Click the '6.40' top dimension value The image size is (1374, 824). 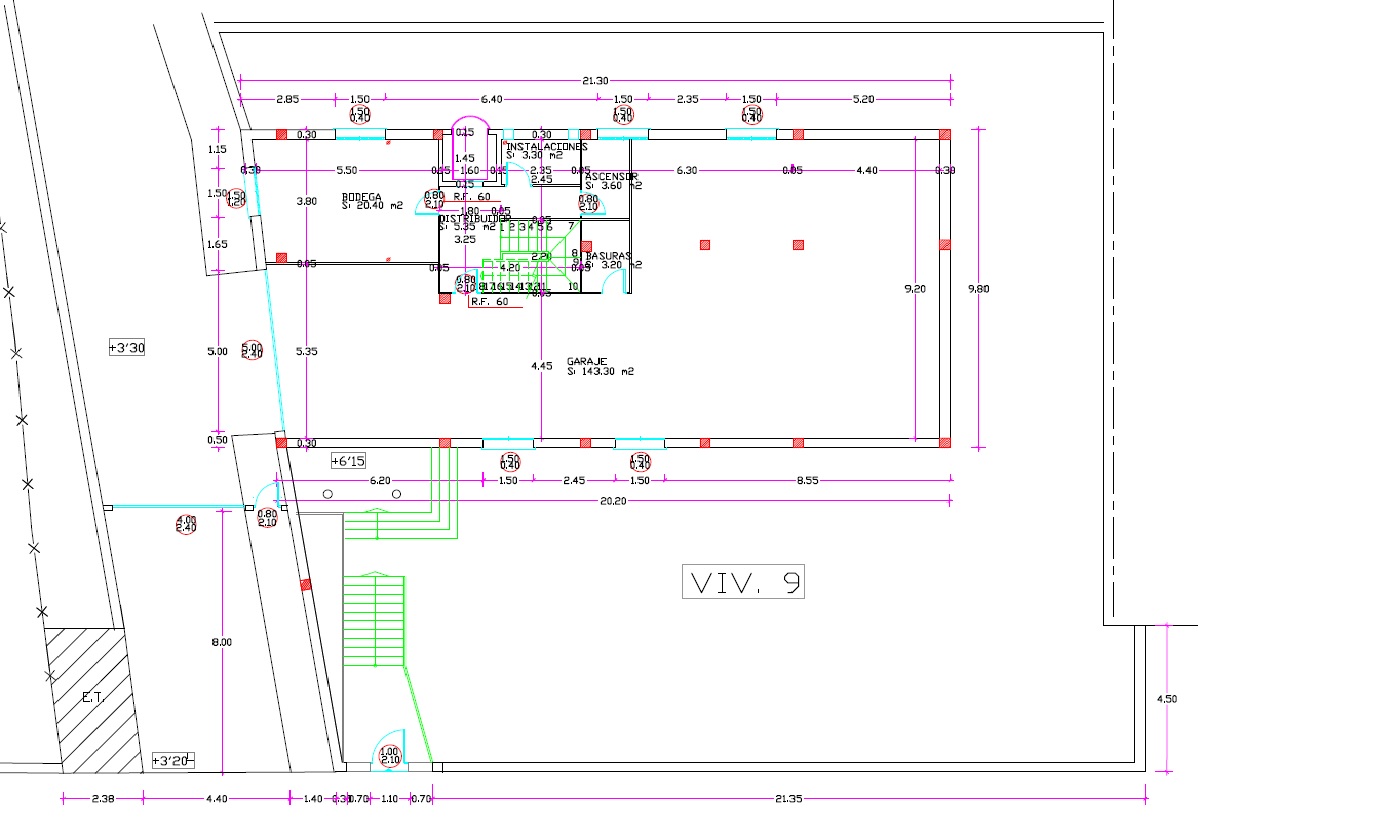pos(491,99)
